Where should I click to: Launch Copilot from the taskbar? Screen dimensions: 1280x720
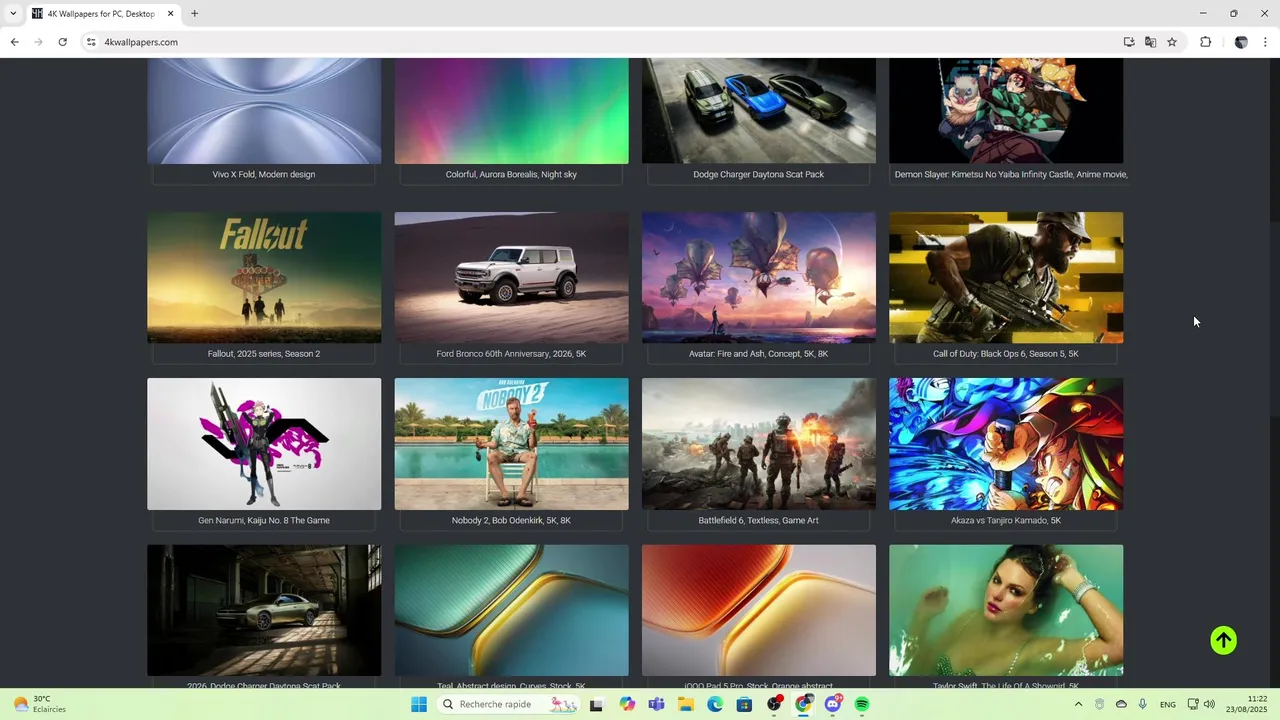click(627, 704)
